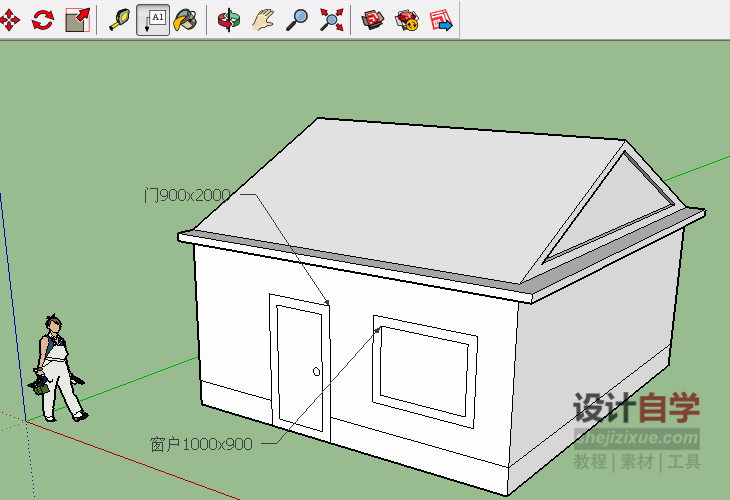730x500 pixels.
Task: Select the Zoom magnifier tool
Action: 297,20
